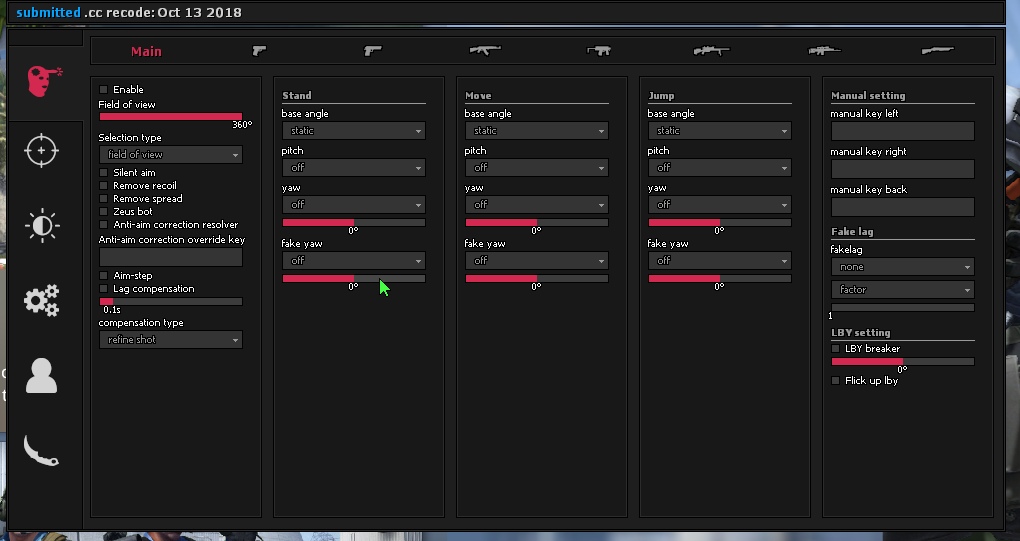Enable the Remove recoil checkbox
Image resolution: width=1020 pixels, height=541 pixels.
coord(104,186)
